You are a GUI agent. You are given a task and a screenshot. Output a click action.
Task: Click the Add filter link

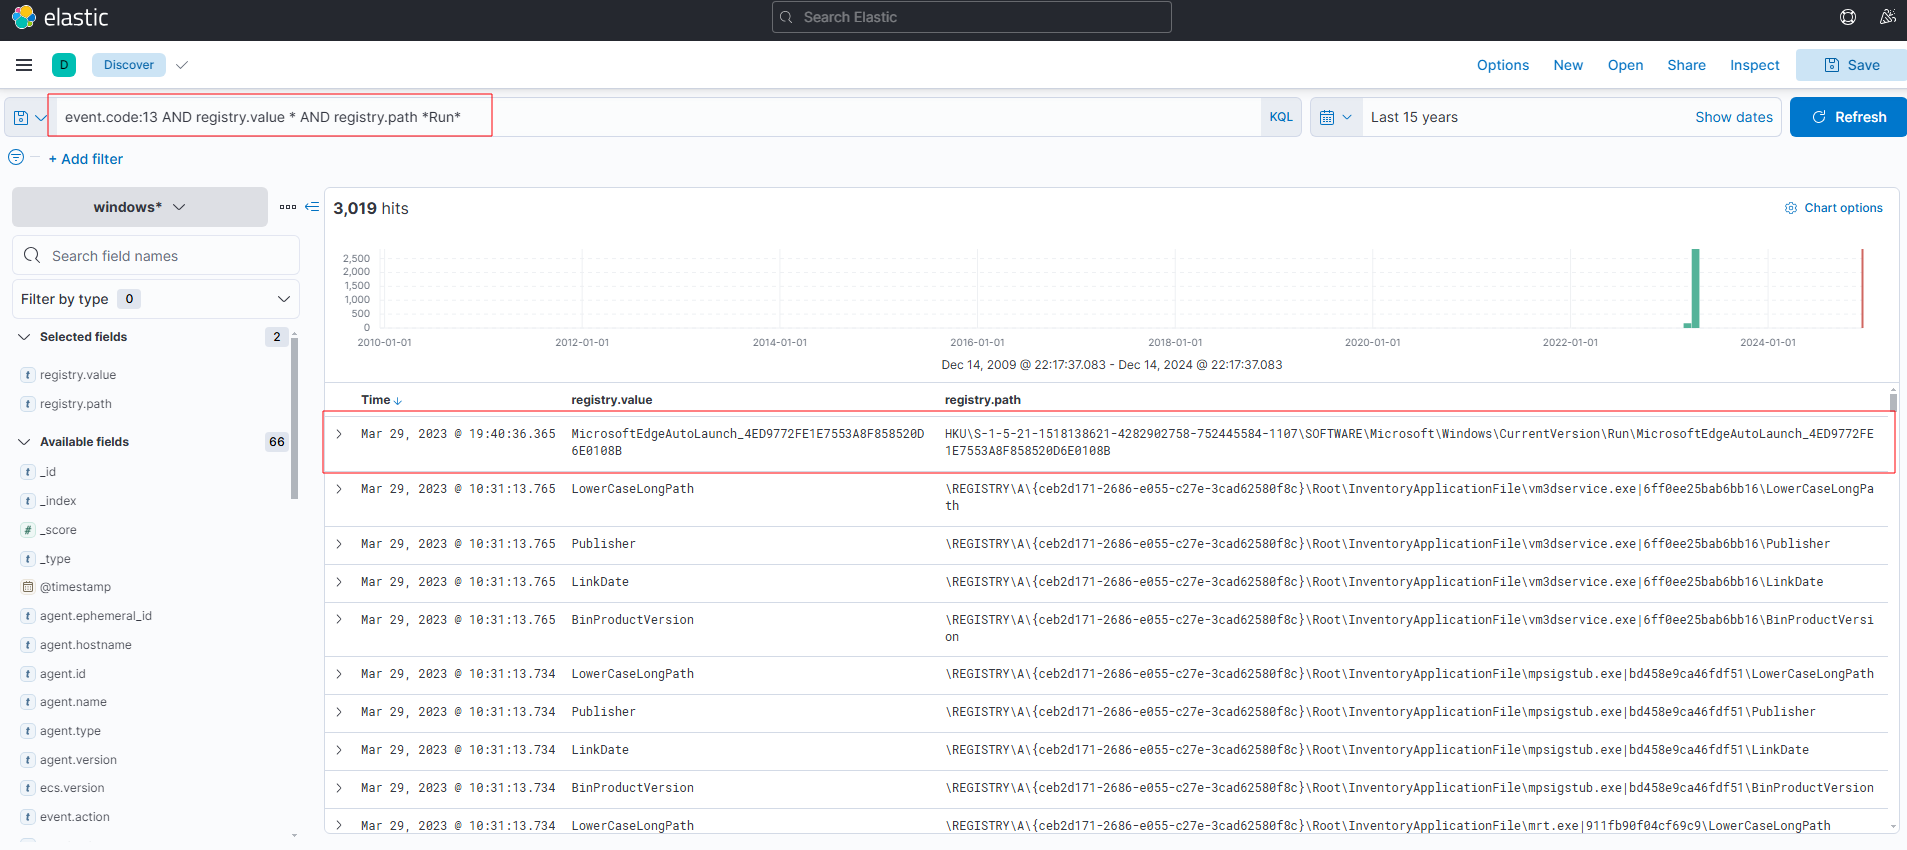click(x=86, y=159)
